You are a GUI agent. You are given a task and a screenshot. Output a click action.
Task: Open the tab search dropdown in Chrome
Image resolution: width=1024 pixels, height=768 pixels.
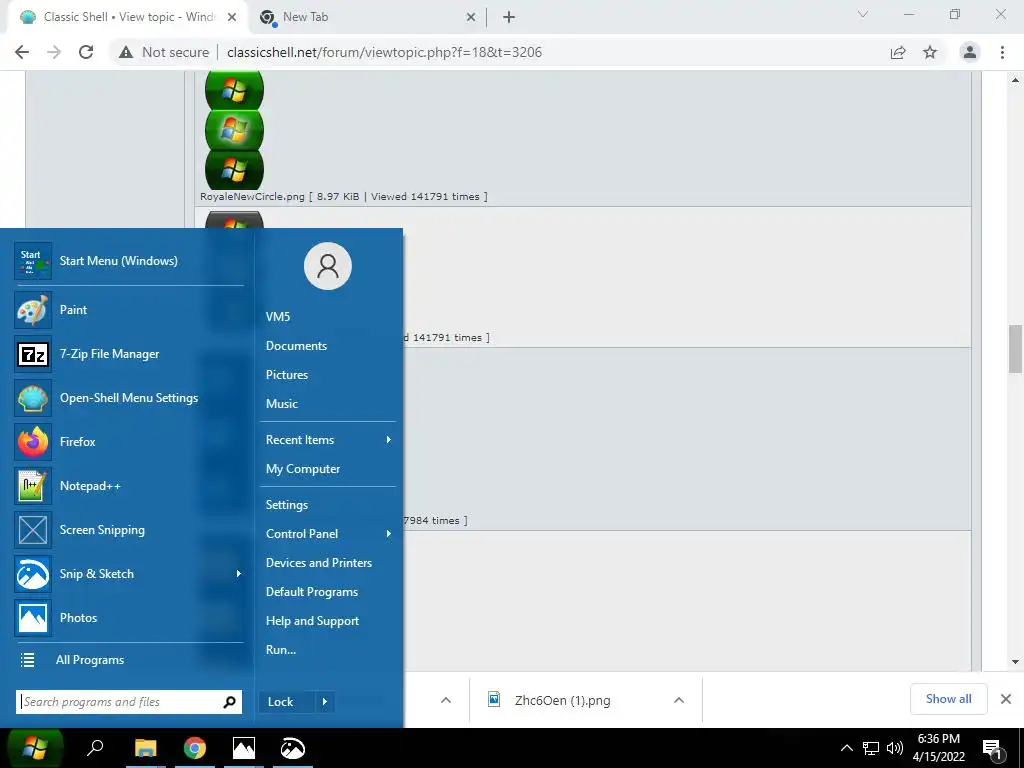[863, 14]
